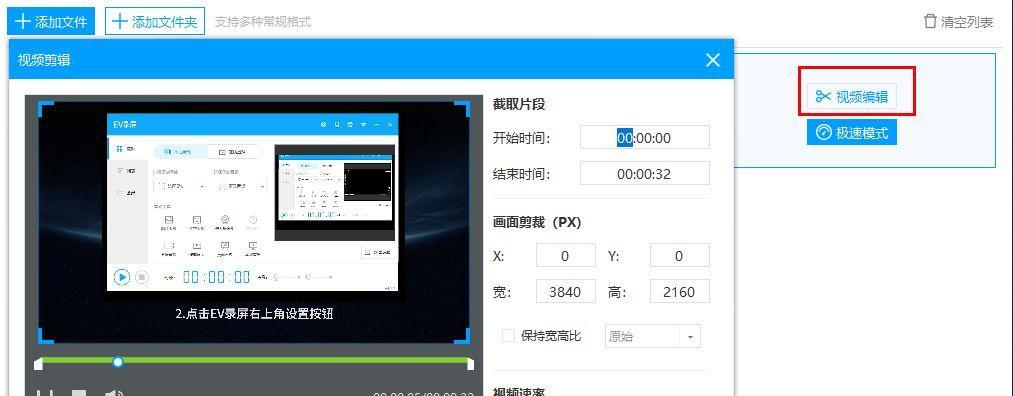Click the 高 height field showing 2160
Image resolution: width=1013 pixels, height=396 pixels.
point(679,292)
